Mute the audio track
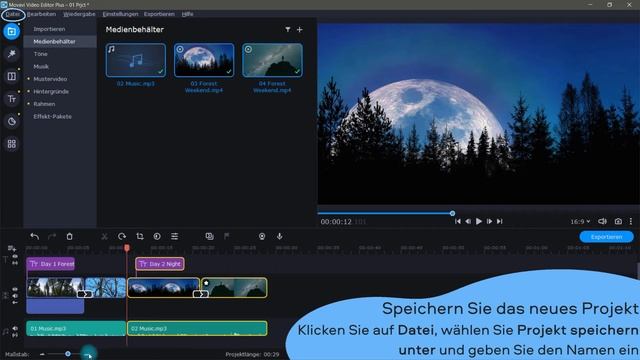 tap(15, 328)
